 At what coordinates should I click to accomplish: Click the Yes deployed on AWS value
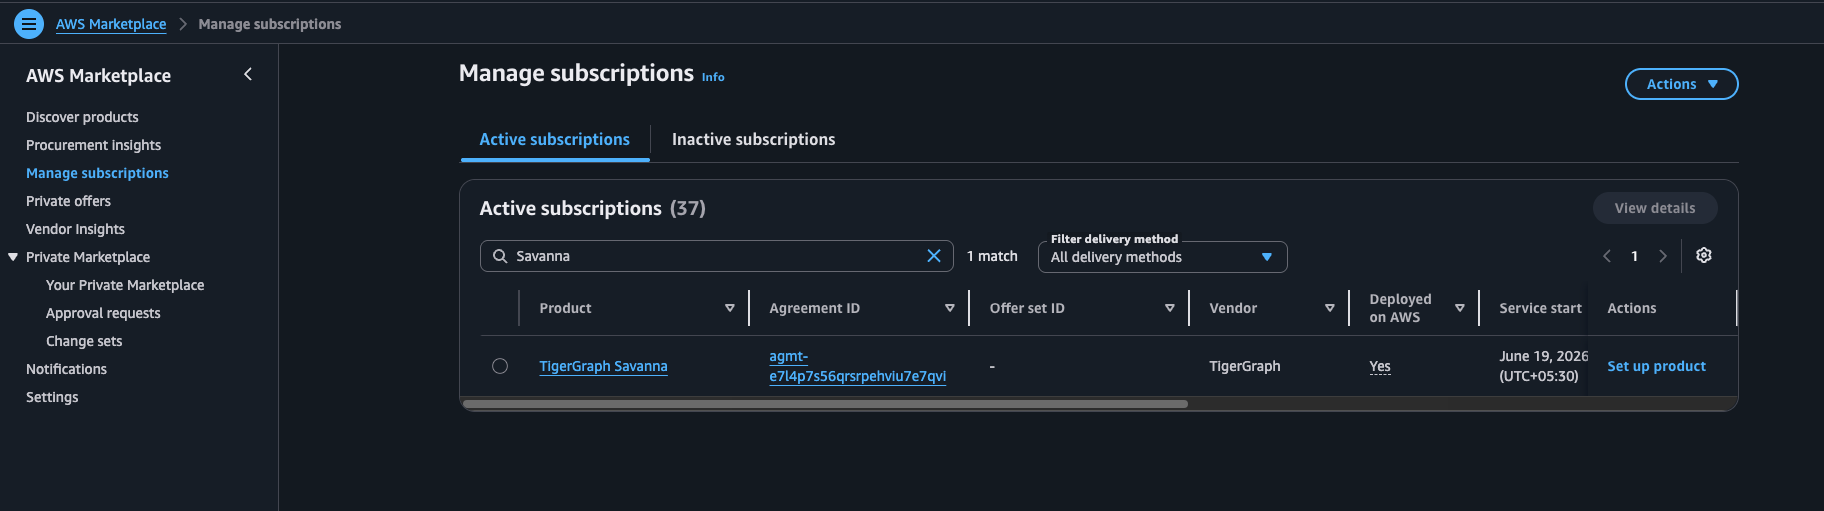(x=1380, y=366)
